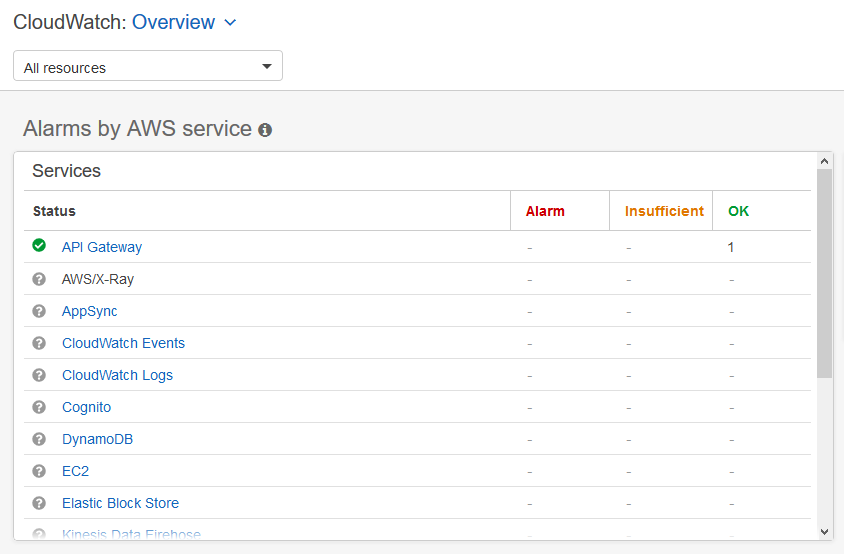Click the info icon beside Alarms by AWS service
This screenshot has height=554, width=844.
[265, 130]
